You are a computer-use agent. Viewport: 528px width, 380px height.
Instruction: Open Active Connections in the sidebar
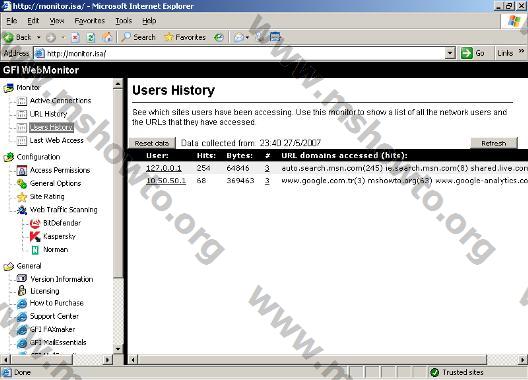(60, 100)
